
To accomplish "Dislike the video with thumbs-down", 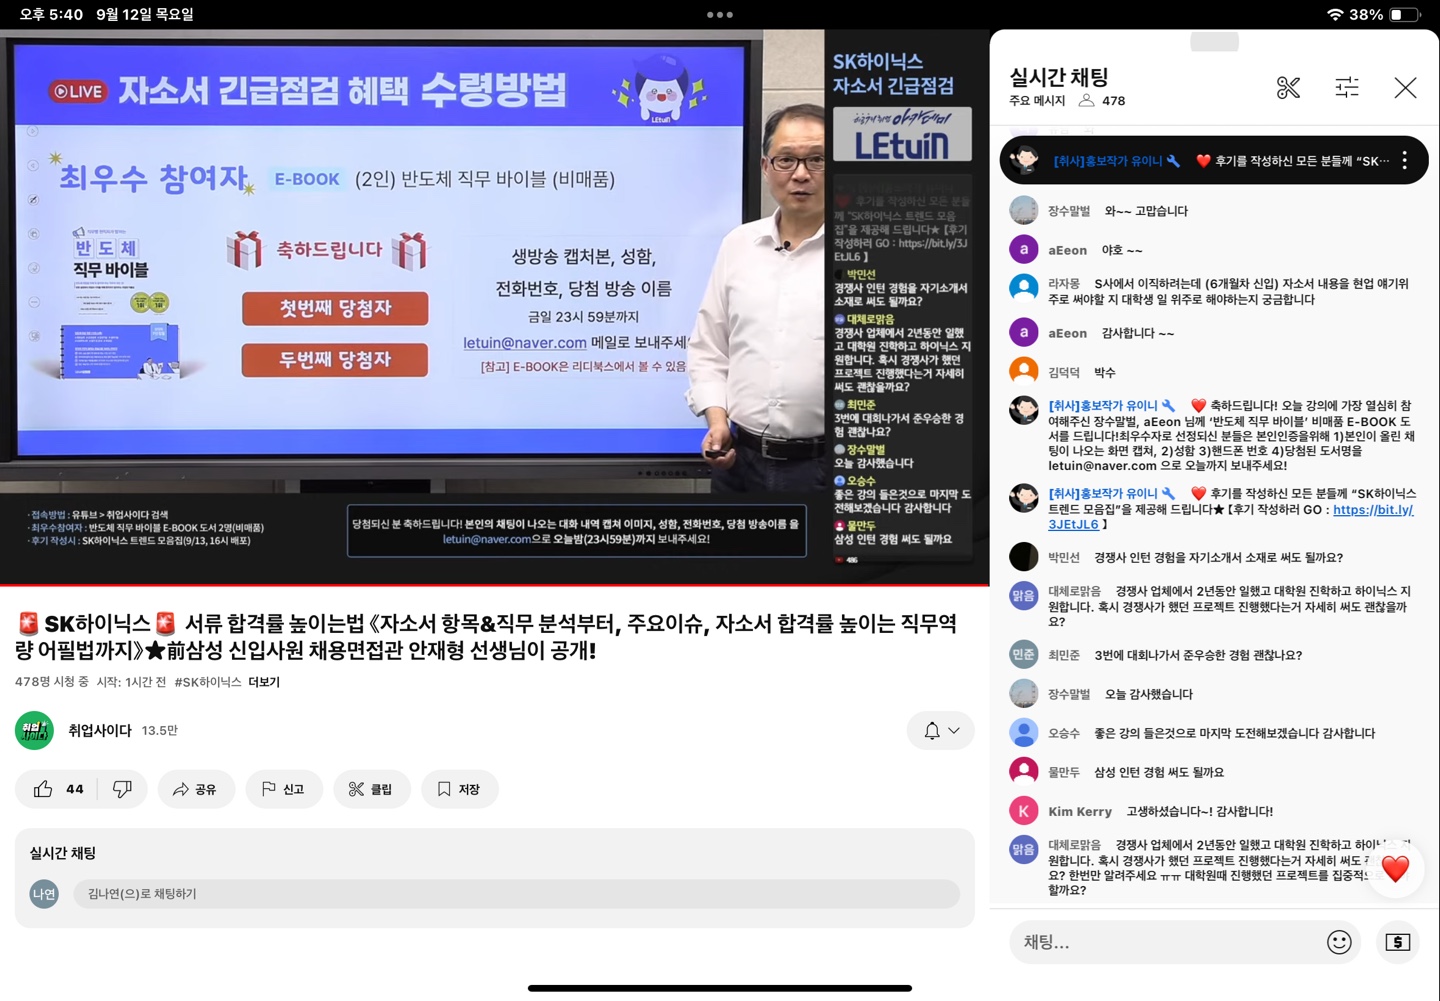I will coord(122,789).
